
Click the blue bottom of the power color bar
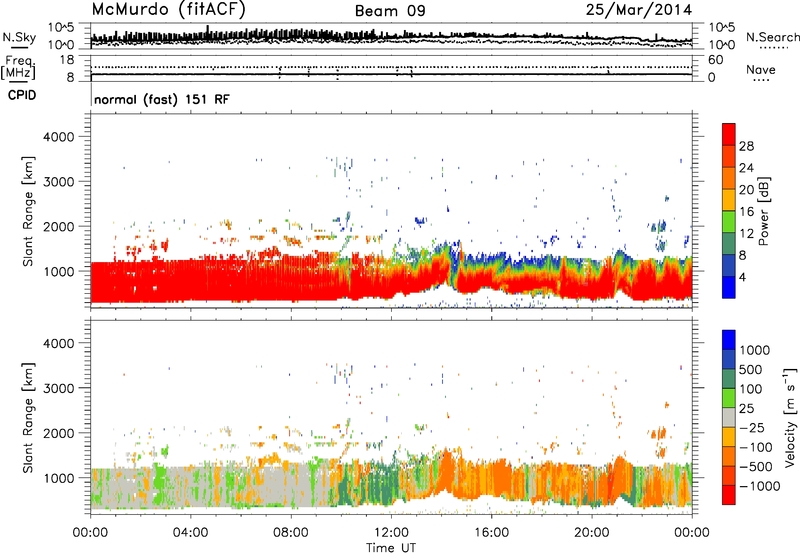[729, 287]
